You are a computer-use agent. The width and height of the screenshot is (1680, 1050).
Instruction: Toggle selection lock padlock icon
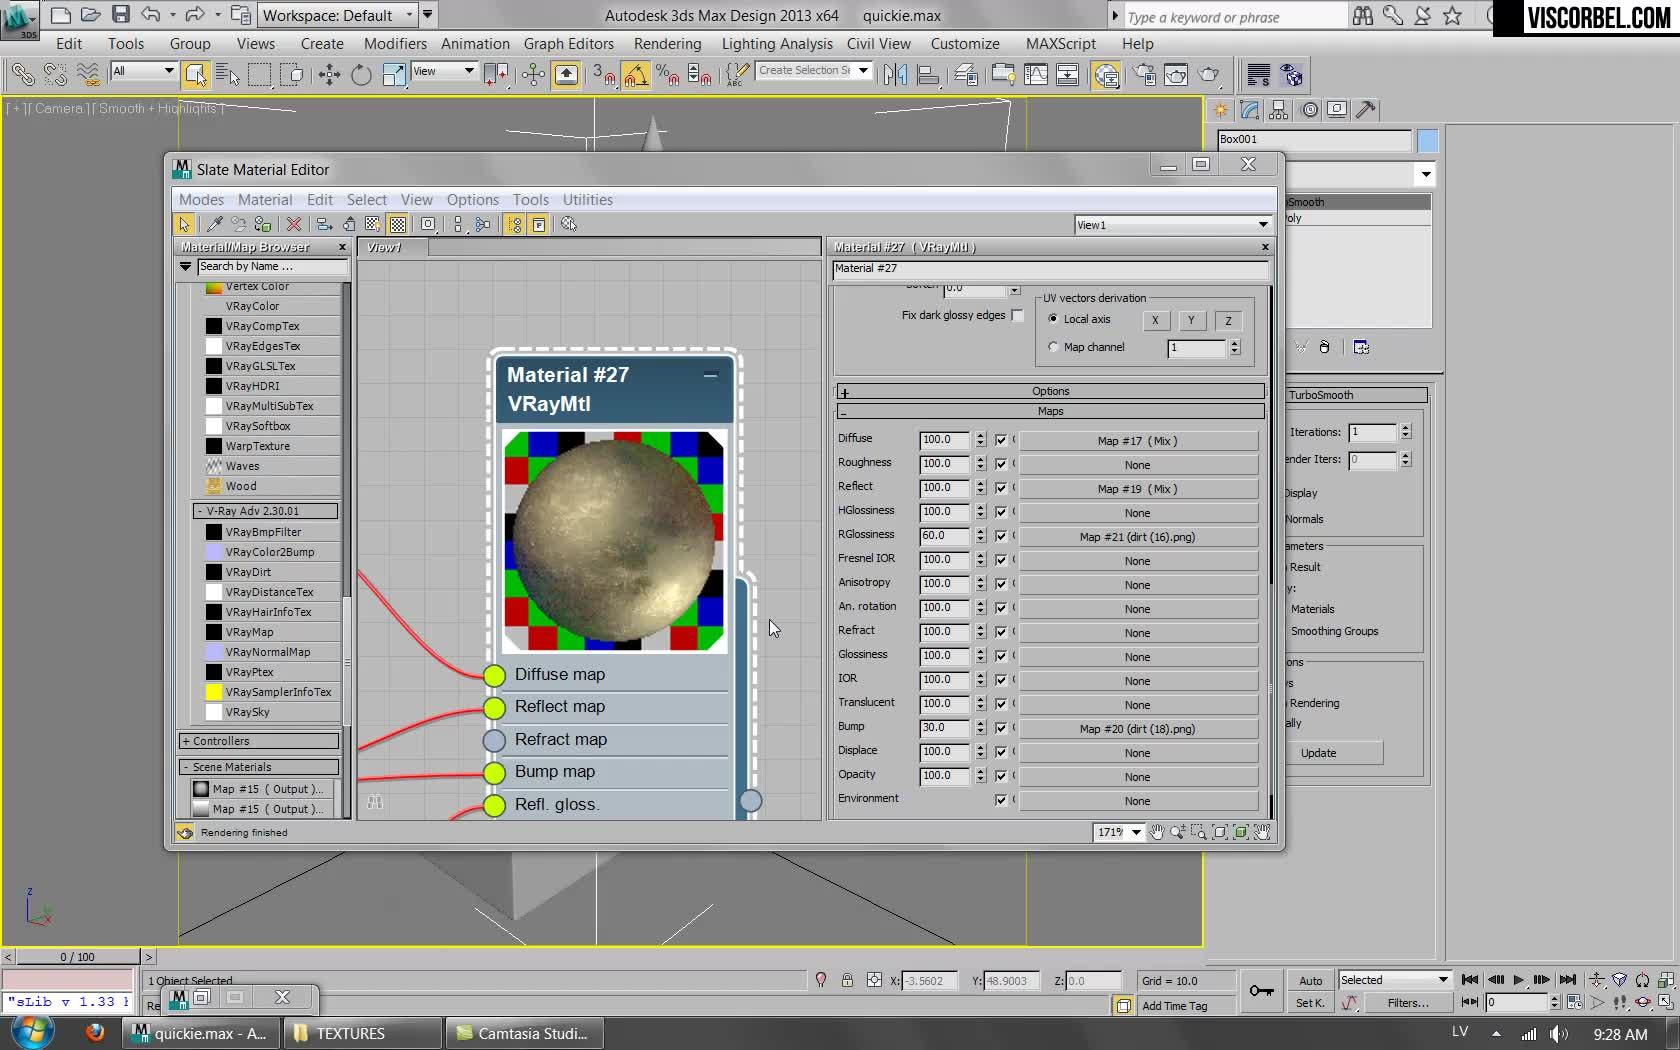pos(847,981)
